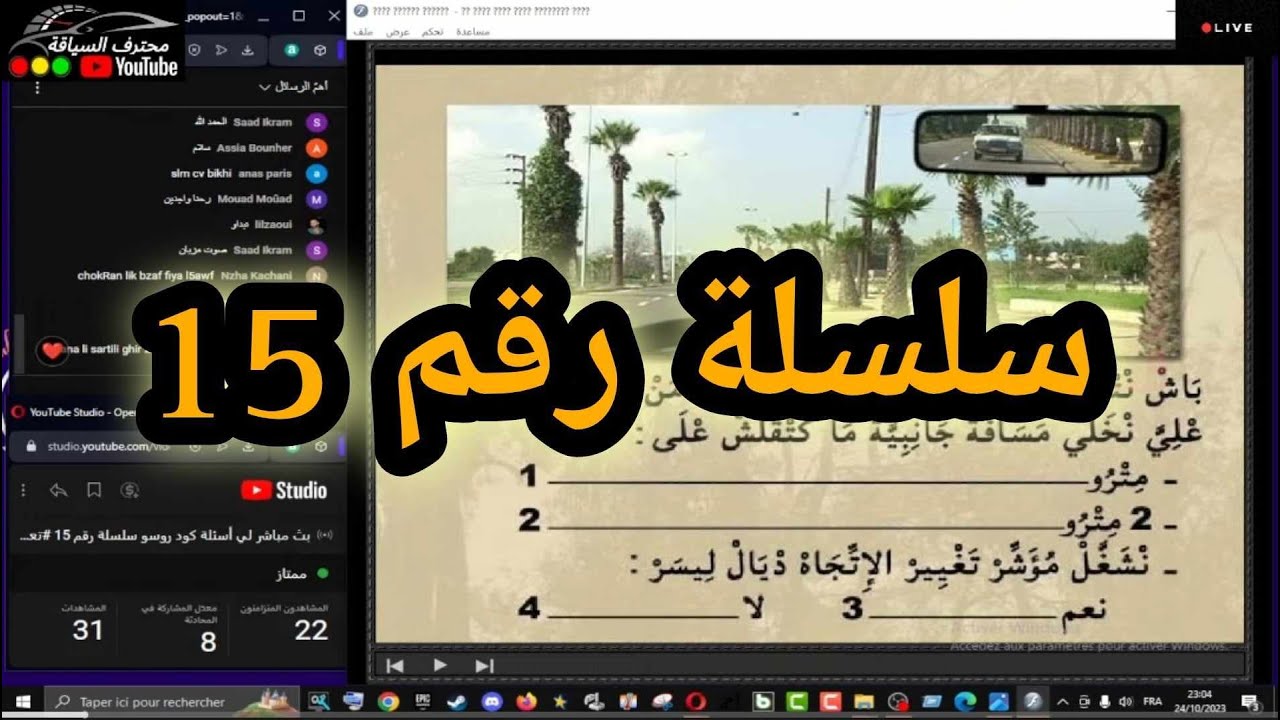Launch Firefox from the taskbar

click(526, 702)
